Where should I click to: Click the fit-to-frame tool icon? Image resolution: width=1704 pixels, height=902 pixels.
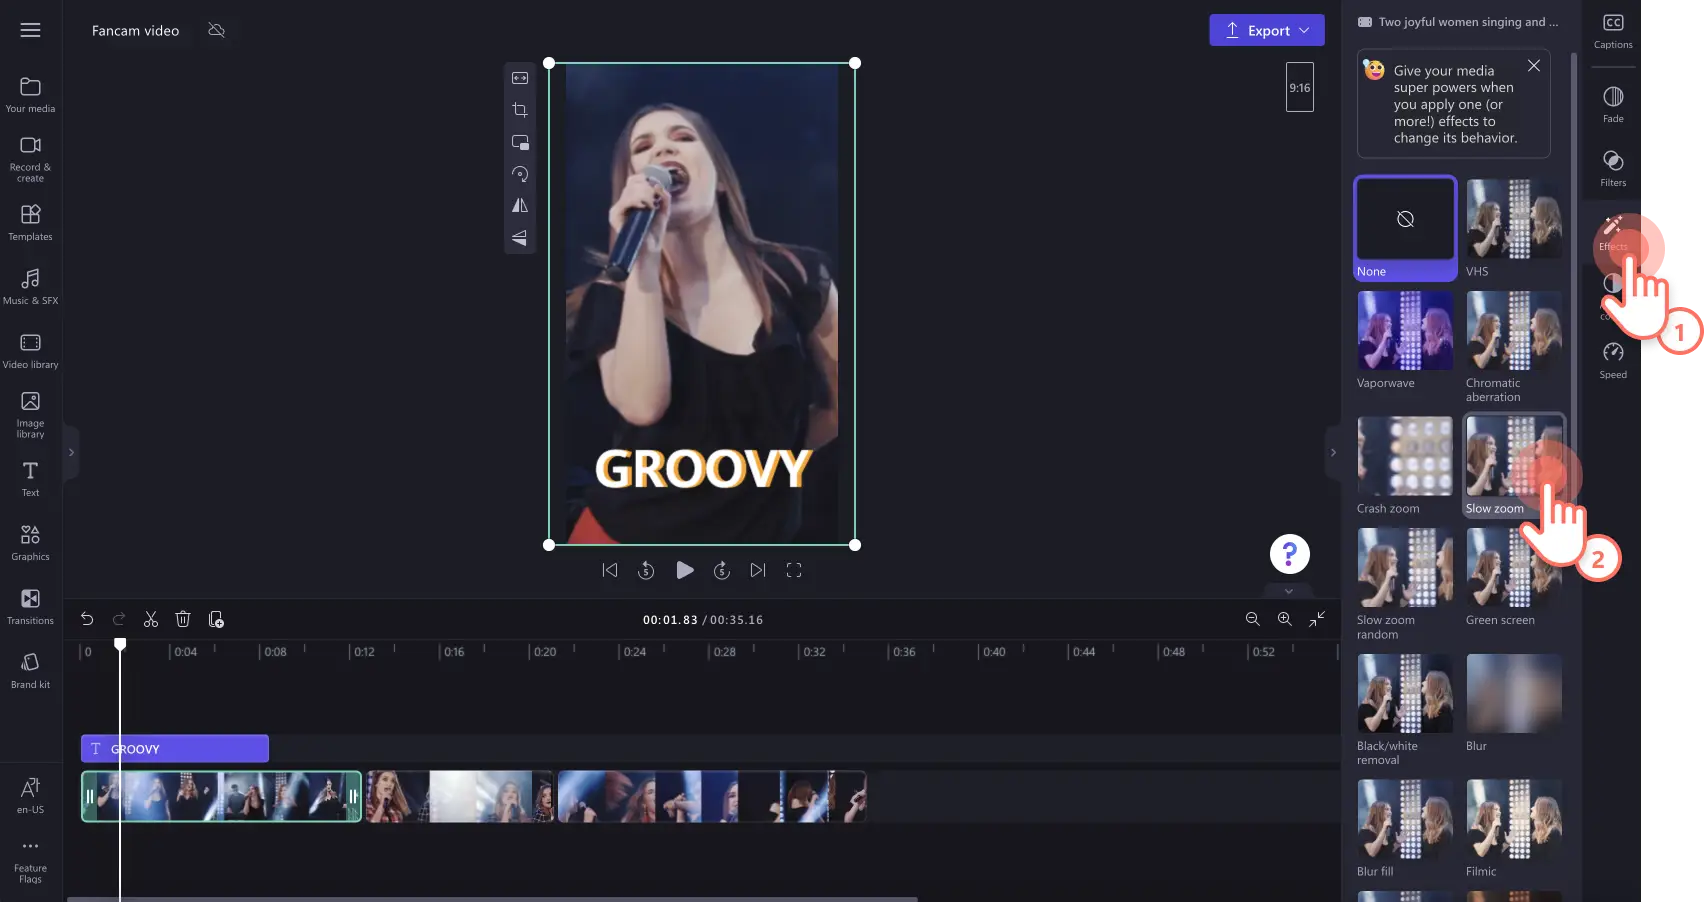[x=520, y=78]
